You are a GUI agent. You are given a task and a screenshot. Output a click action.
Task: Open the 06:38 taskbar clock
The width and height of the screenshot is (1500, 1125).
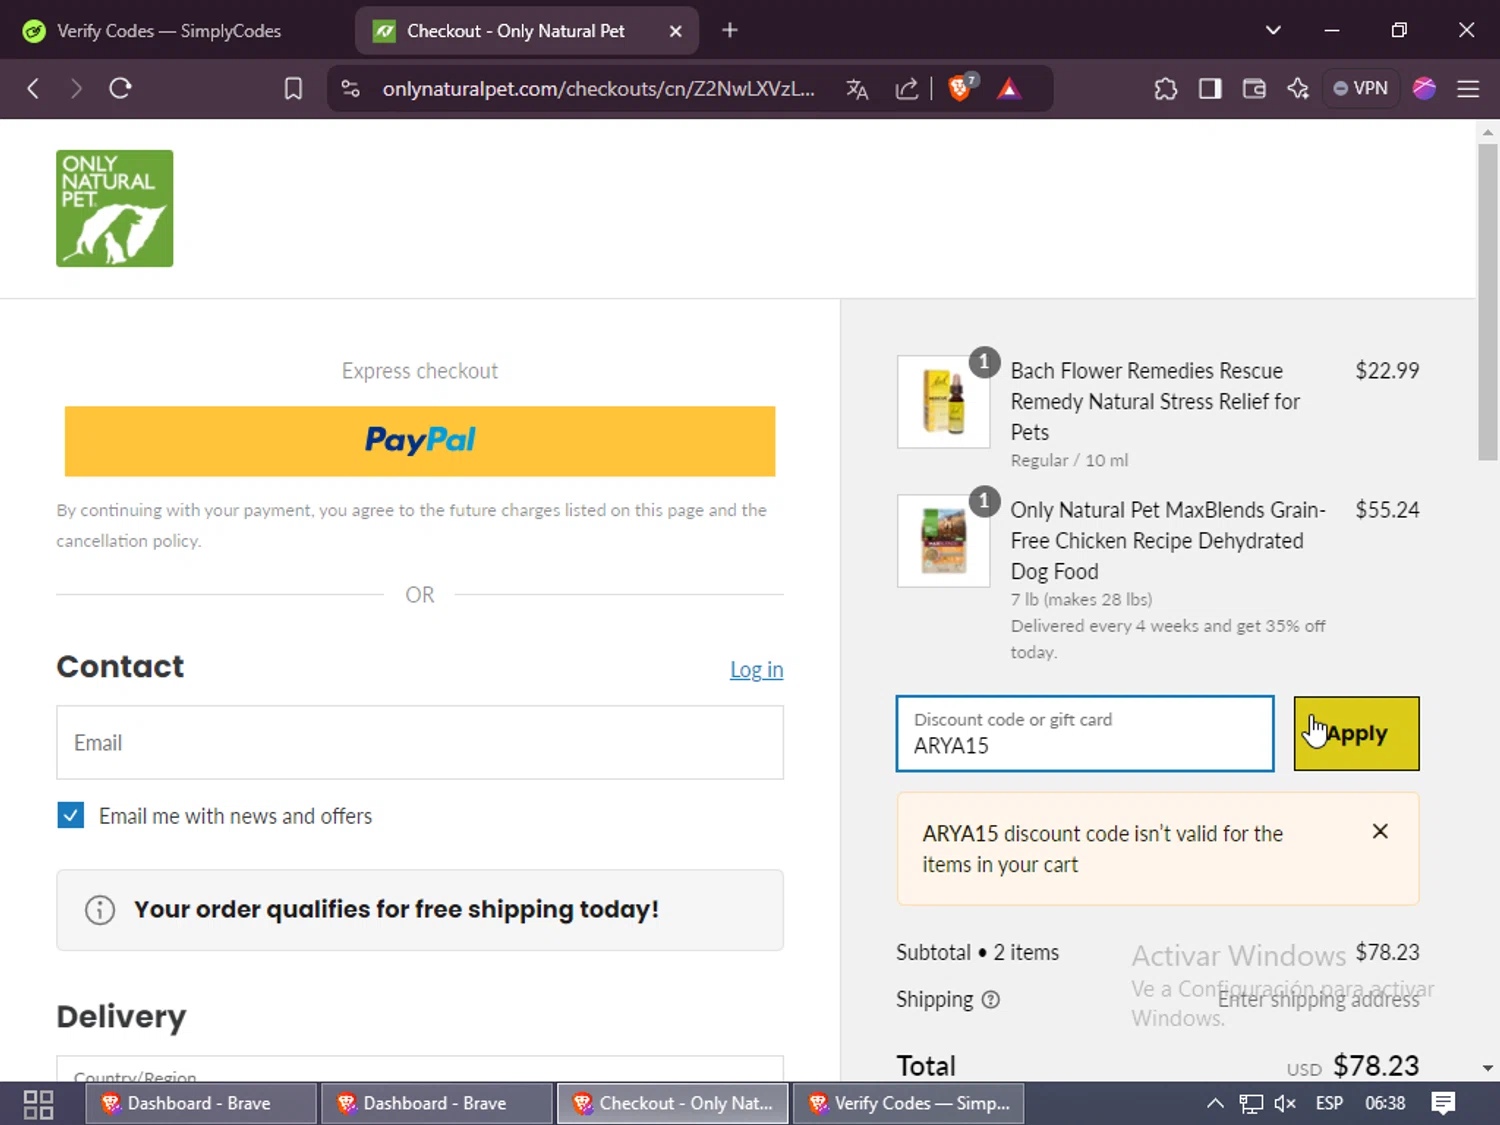click(x=1385, y=1104)
